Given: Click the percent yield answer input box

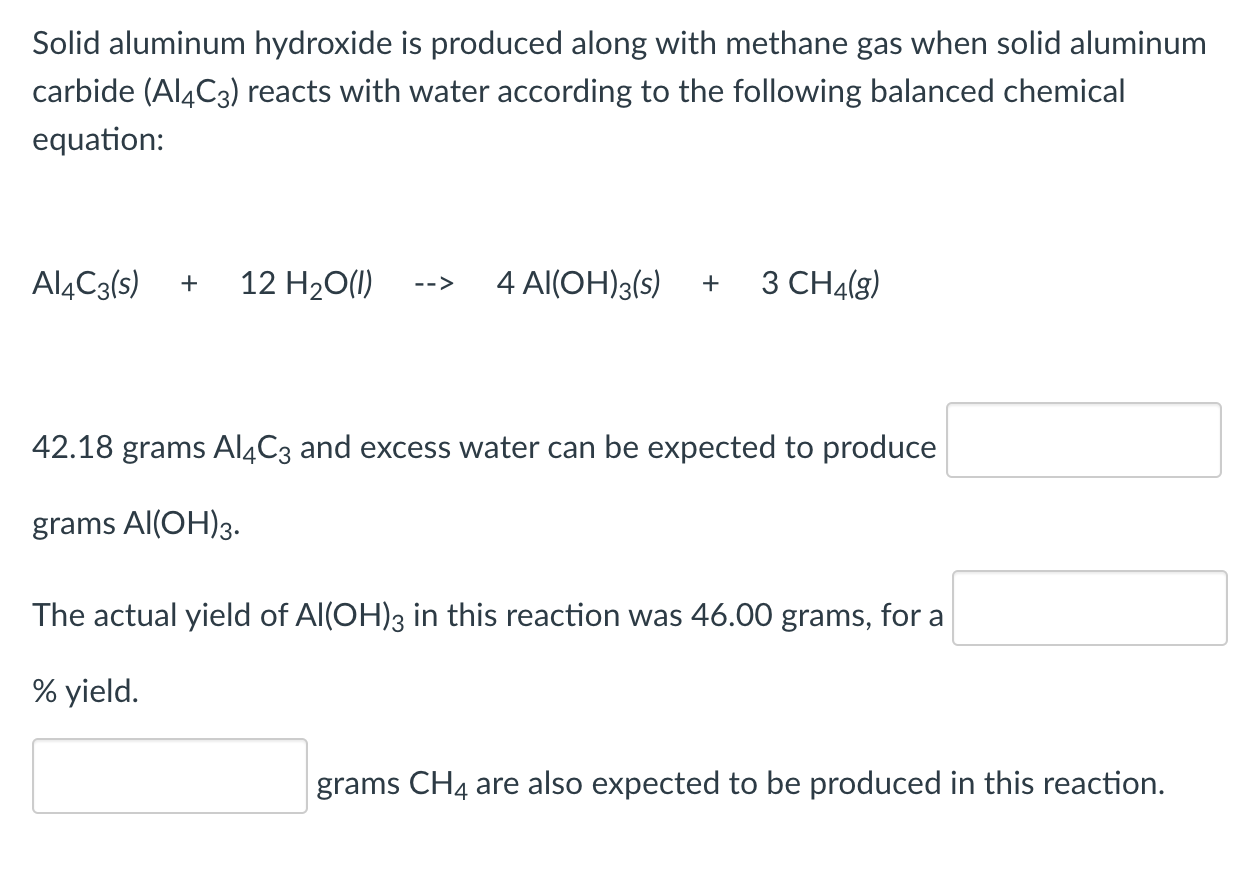Looking at the screenshot, I should pyautogui.click(x=1089, y=608).
